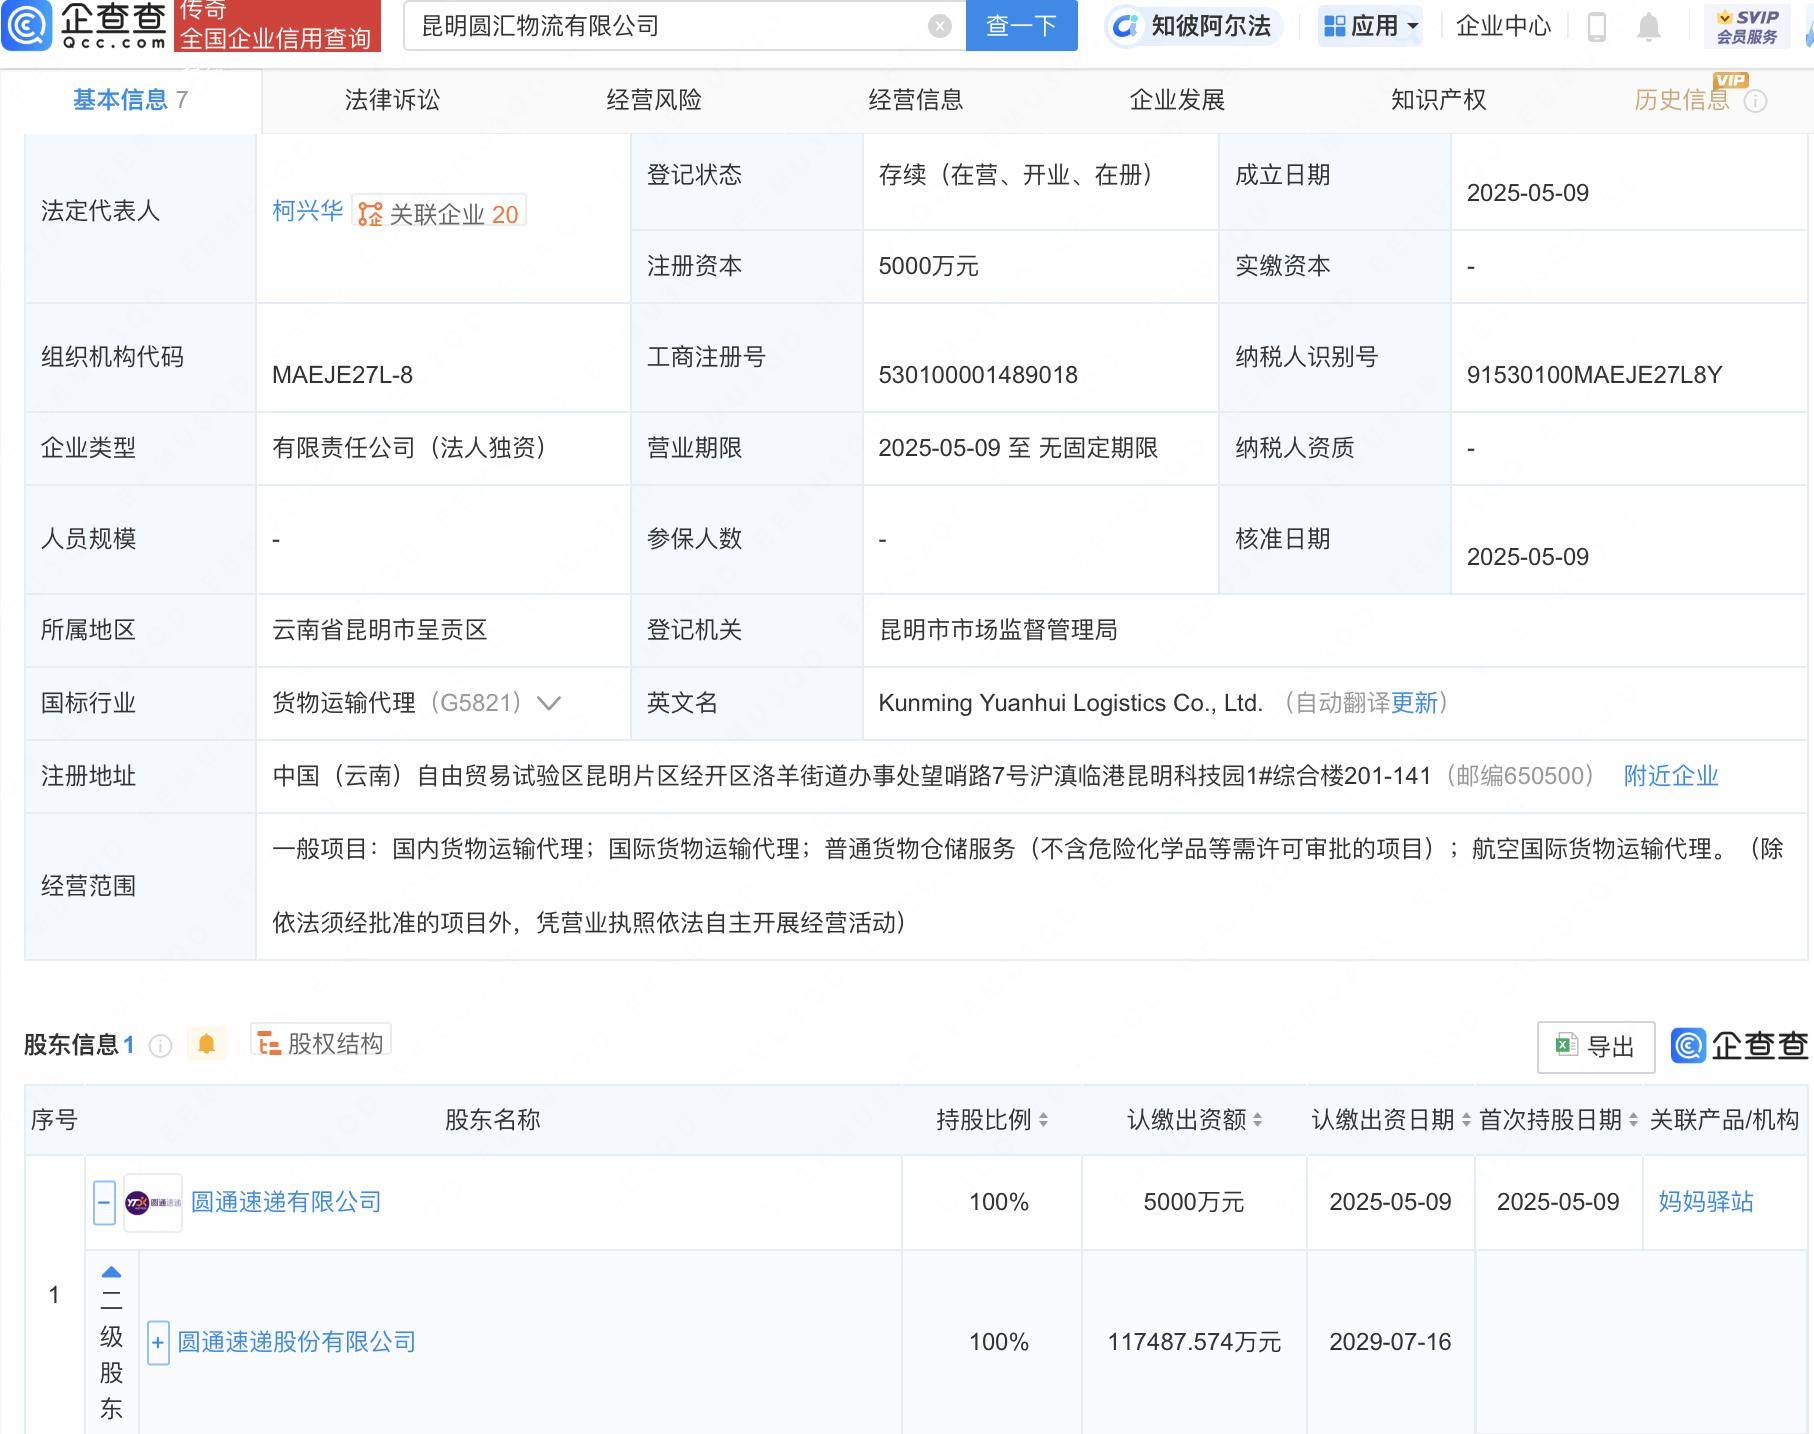Open SVIP 会员服务 panel
This screenshot has width=1814, height=1434.
click(x=1745, y=27)
